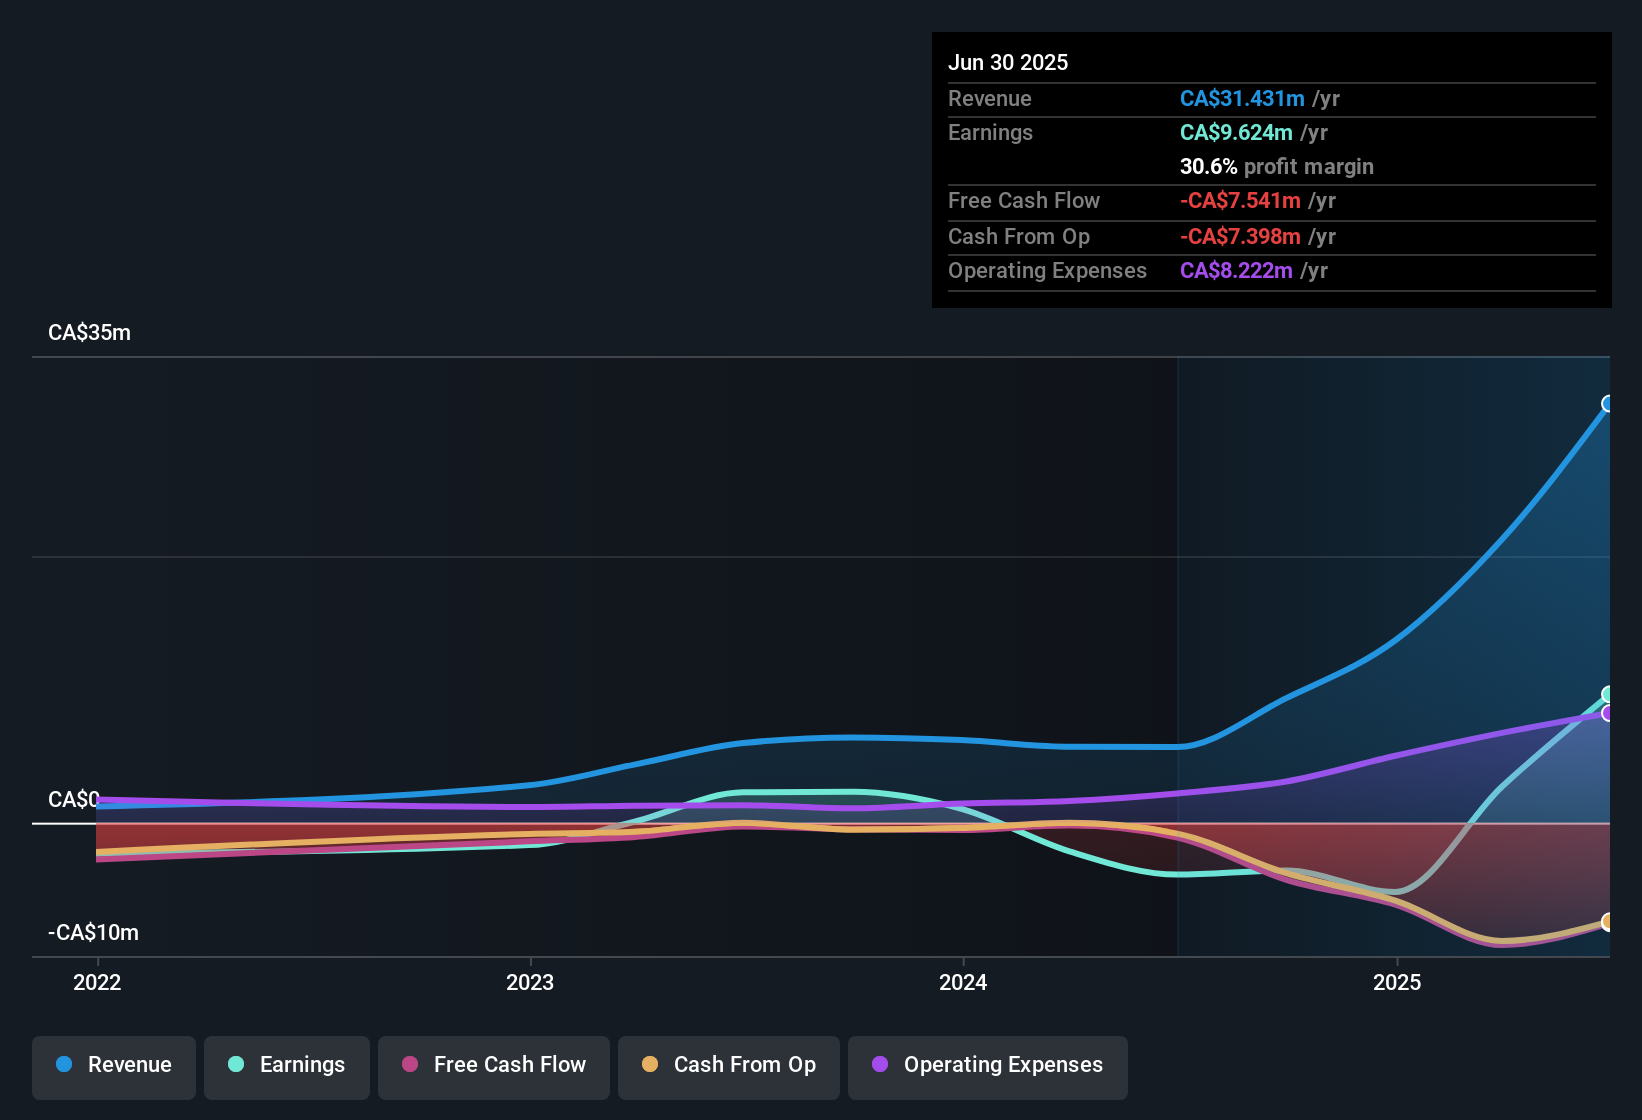This screenshot has width=1642, height=1120.
Task: Select the Earnings endpoint marker on the chart
Action: 1607,693
